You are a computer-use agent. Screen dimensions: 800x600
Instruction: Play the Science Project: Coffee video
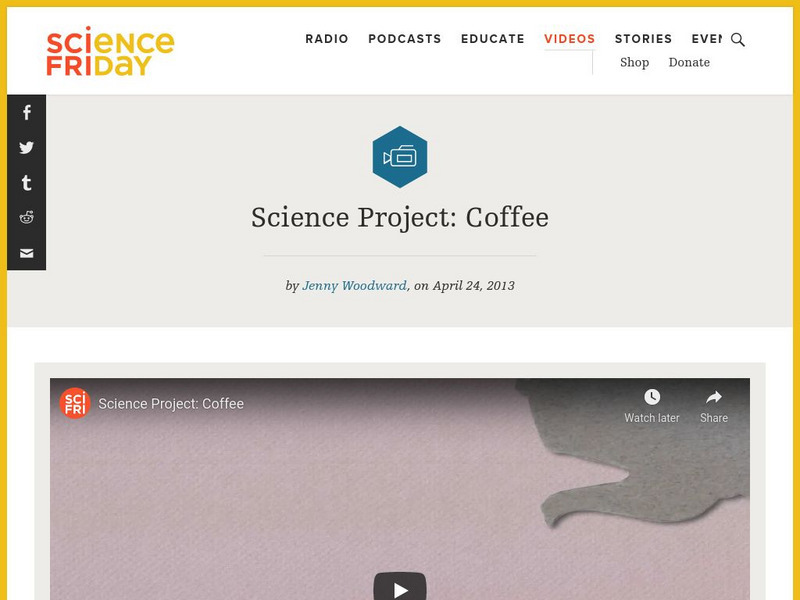[399, 588]
